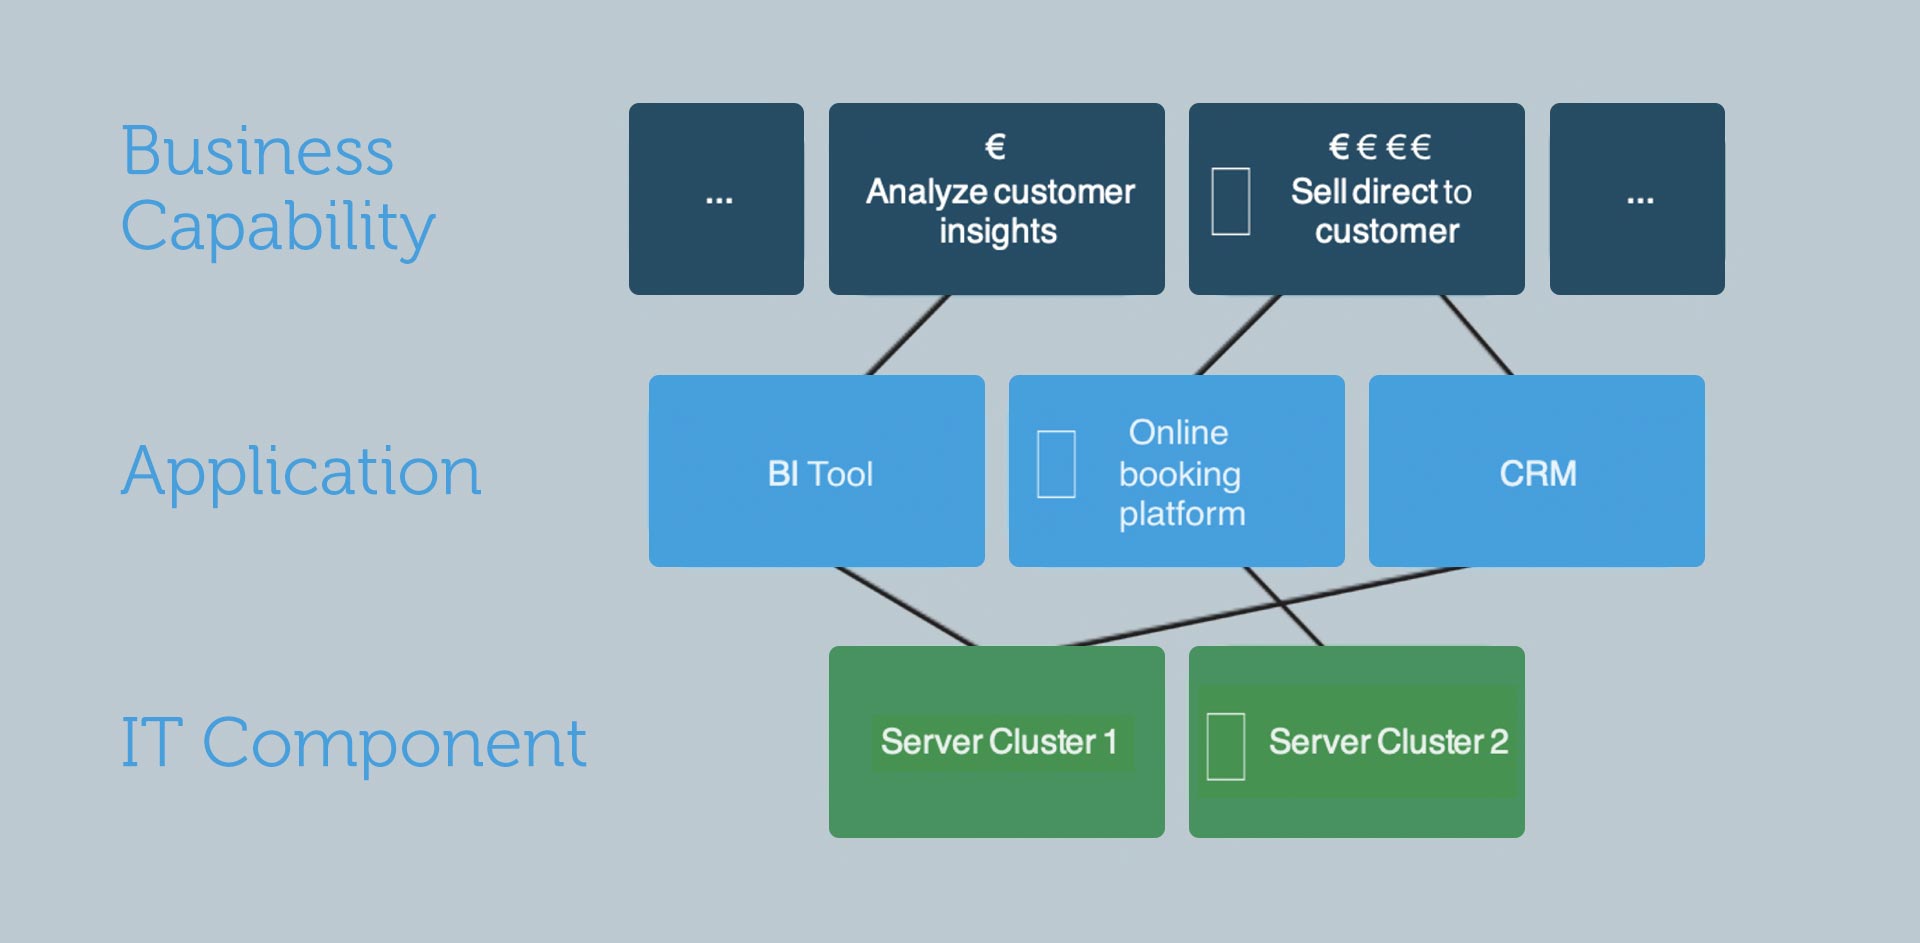
Task: Open the BI Tool application box
Action: (819, 473)
